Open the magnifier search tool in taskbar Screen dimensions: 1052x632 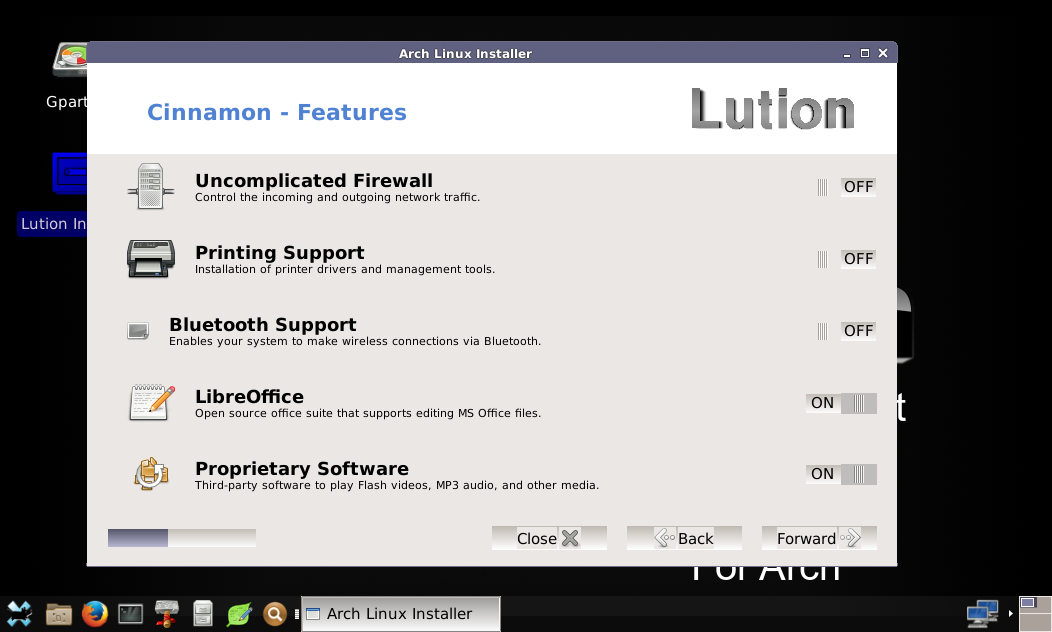(274, 613)
